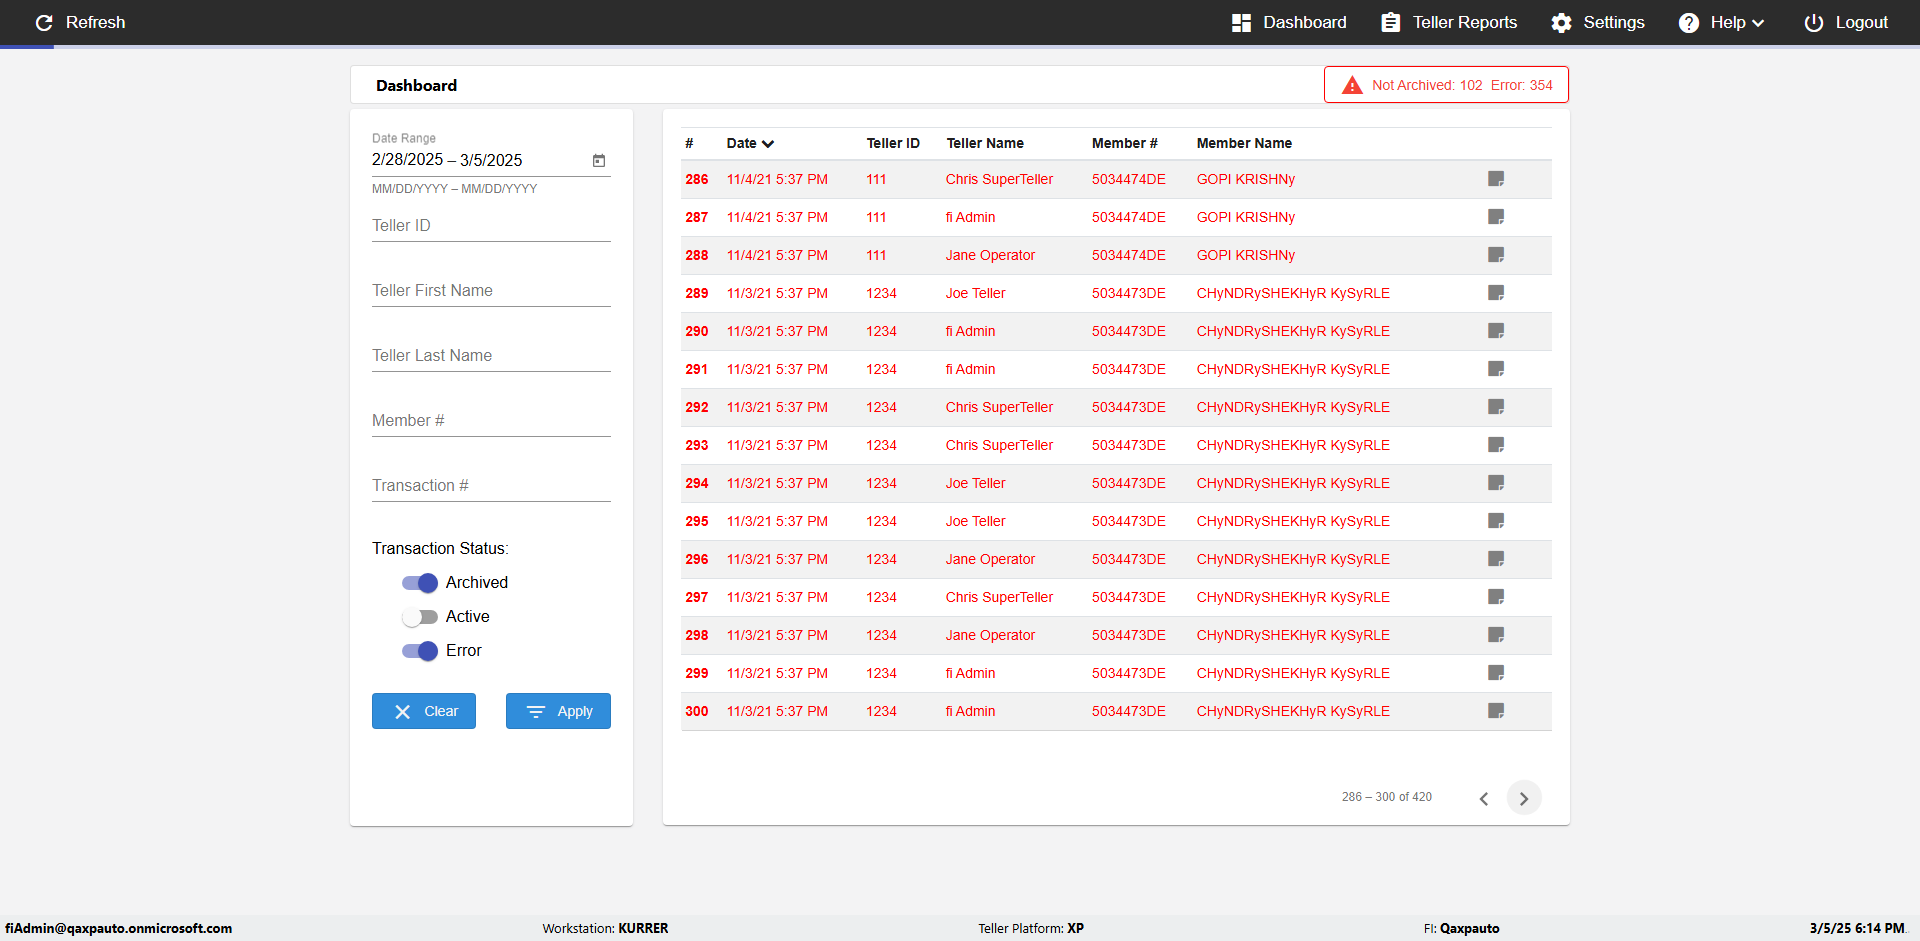This screenshot has width=1920, height=941.
Task: Click into the Teller ID field
Action: (491, 226)
